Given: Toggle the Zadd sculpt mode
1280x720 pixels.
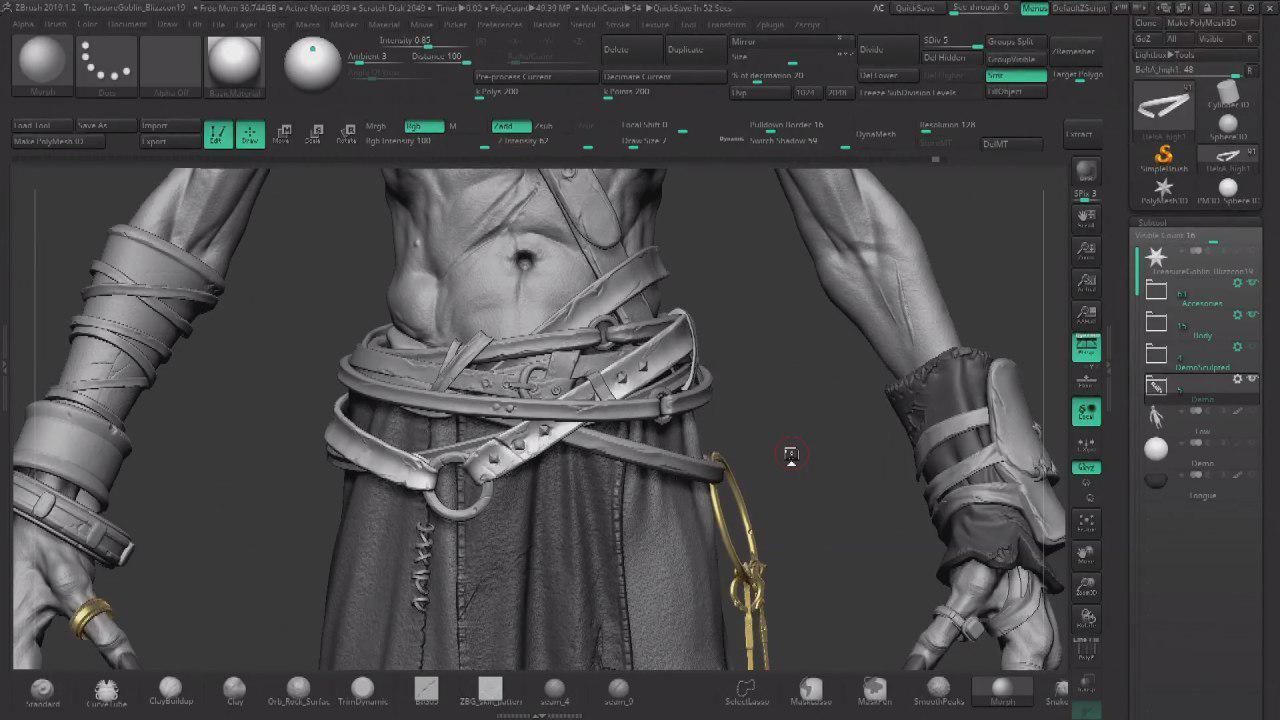Looking at the screenshot, I should (510, 126).
